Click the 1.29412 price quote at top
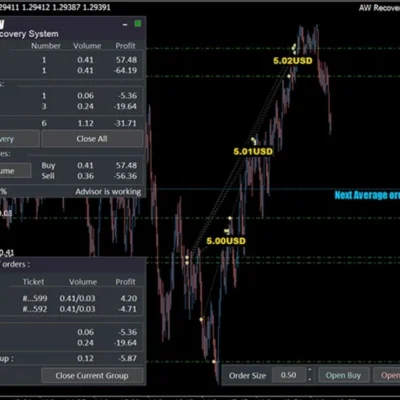The height and width of the screenshot is (400, 400). 37,7
